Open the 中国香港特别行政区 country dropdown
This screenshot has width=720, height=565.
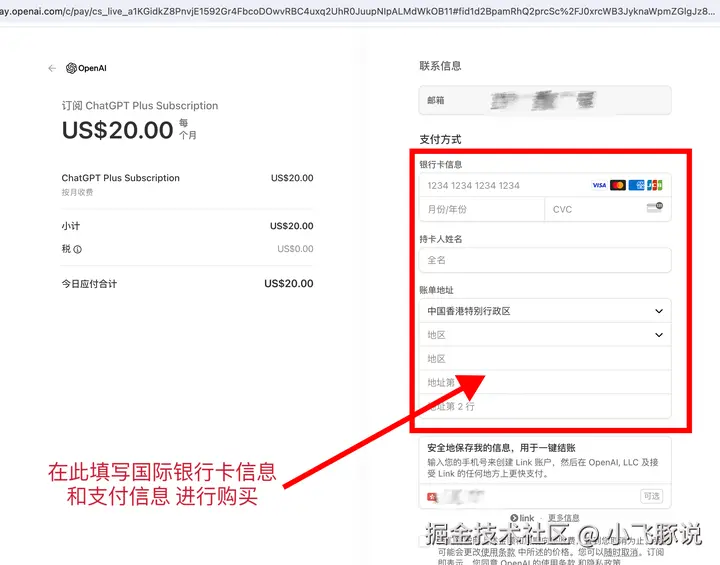click(x=545, y=311)
